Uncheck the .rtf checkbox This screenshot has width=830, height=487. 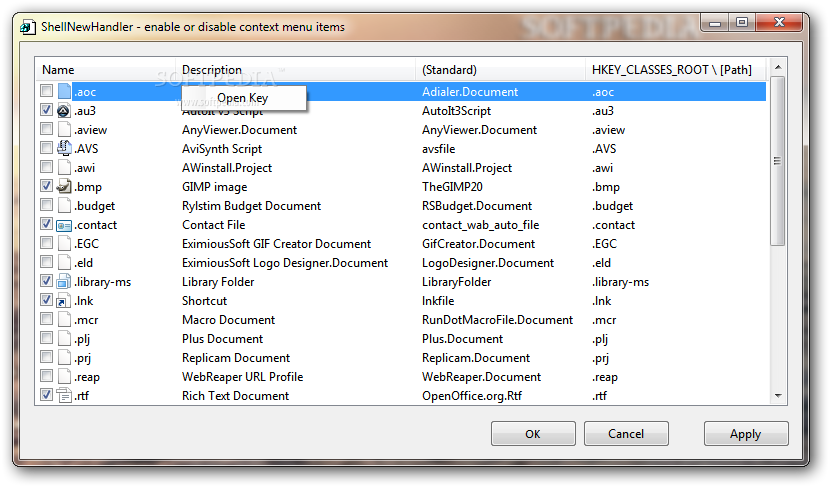pyautogui.click(x=47, y=395)
